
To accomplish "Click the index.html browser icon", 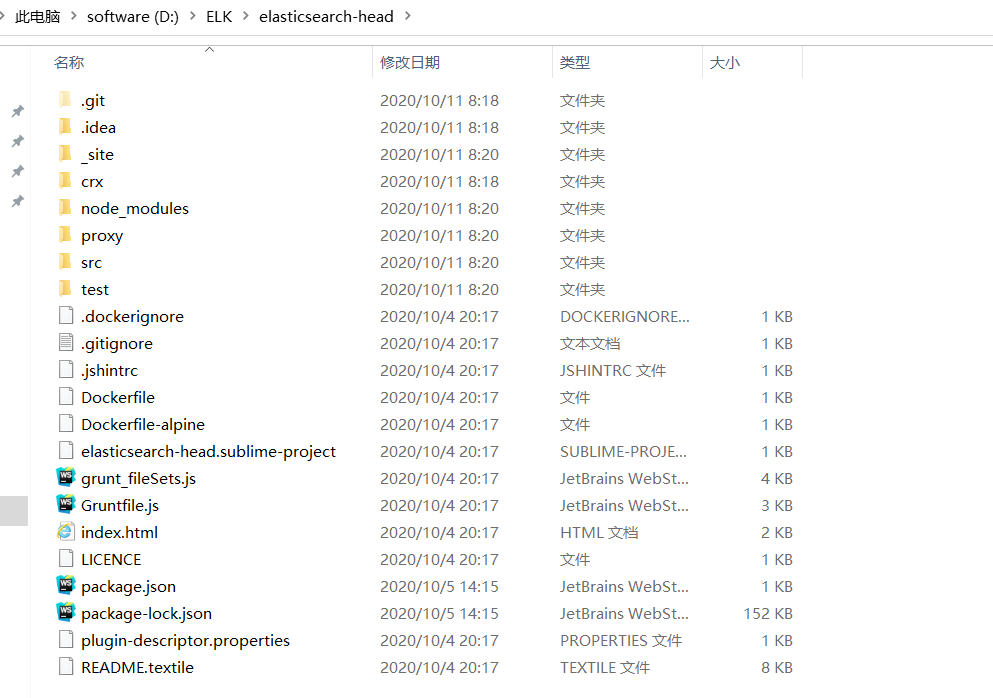I will click(66, 532).
